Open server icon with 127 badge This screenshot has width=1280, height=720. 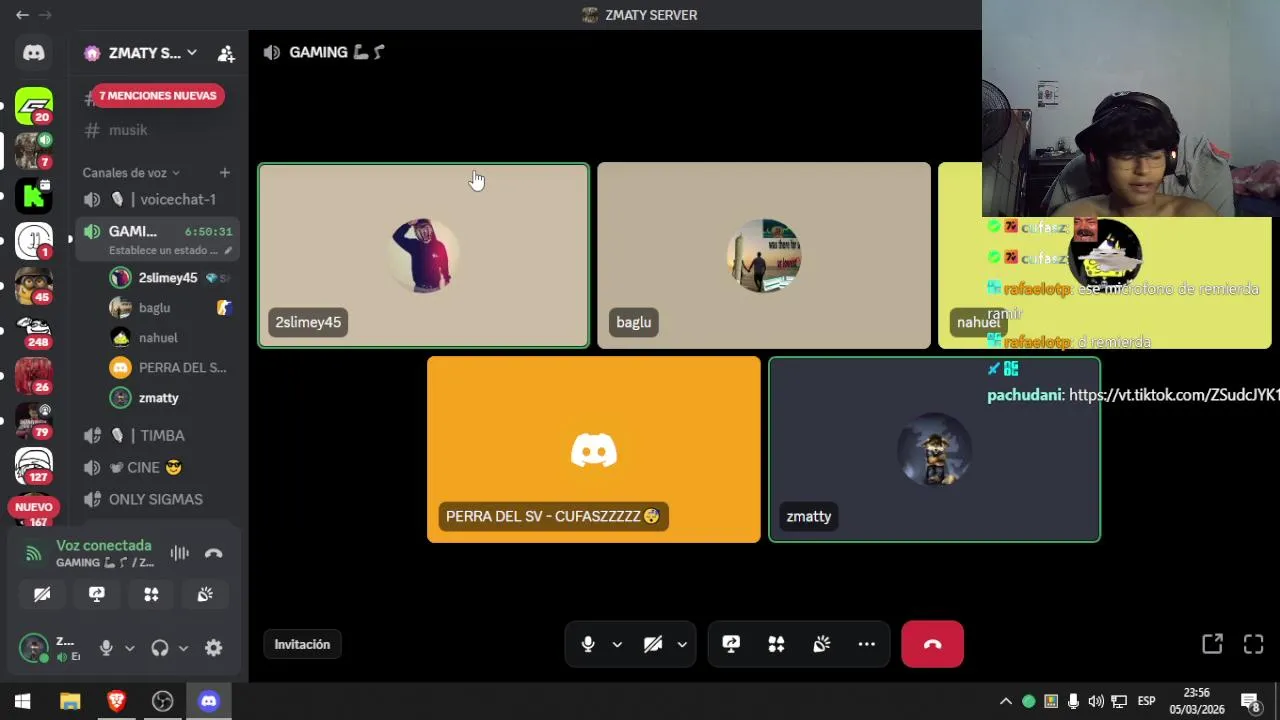coord(34,465)
